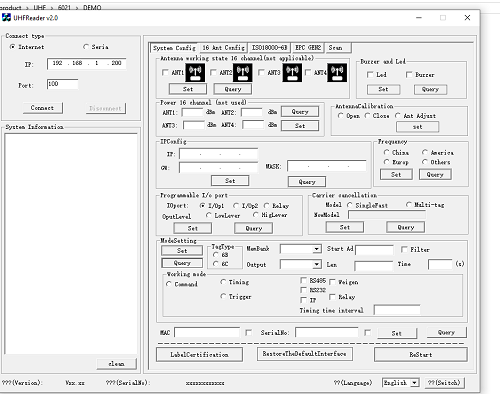
Task: Select America frequency region
Action: (425, 152)
